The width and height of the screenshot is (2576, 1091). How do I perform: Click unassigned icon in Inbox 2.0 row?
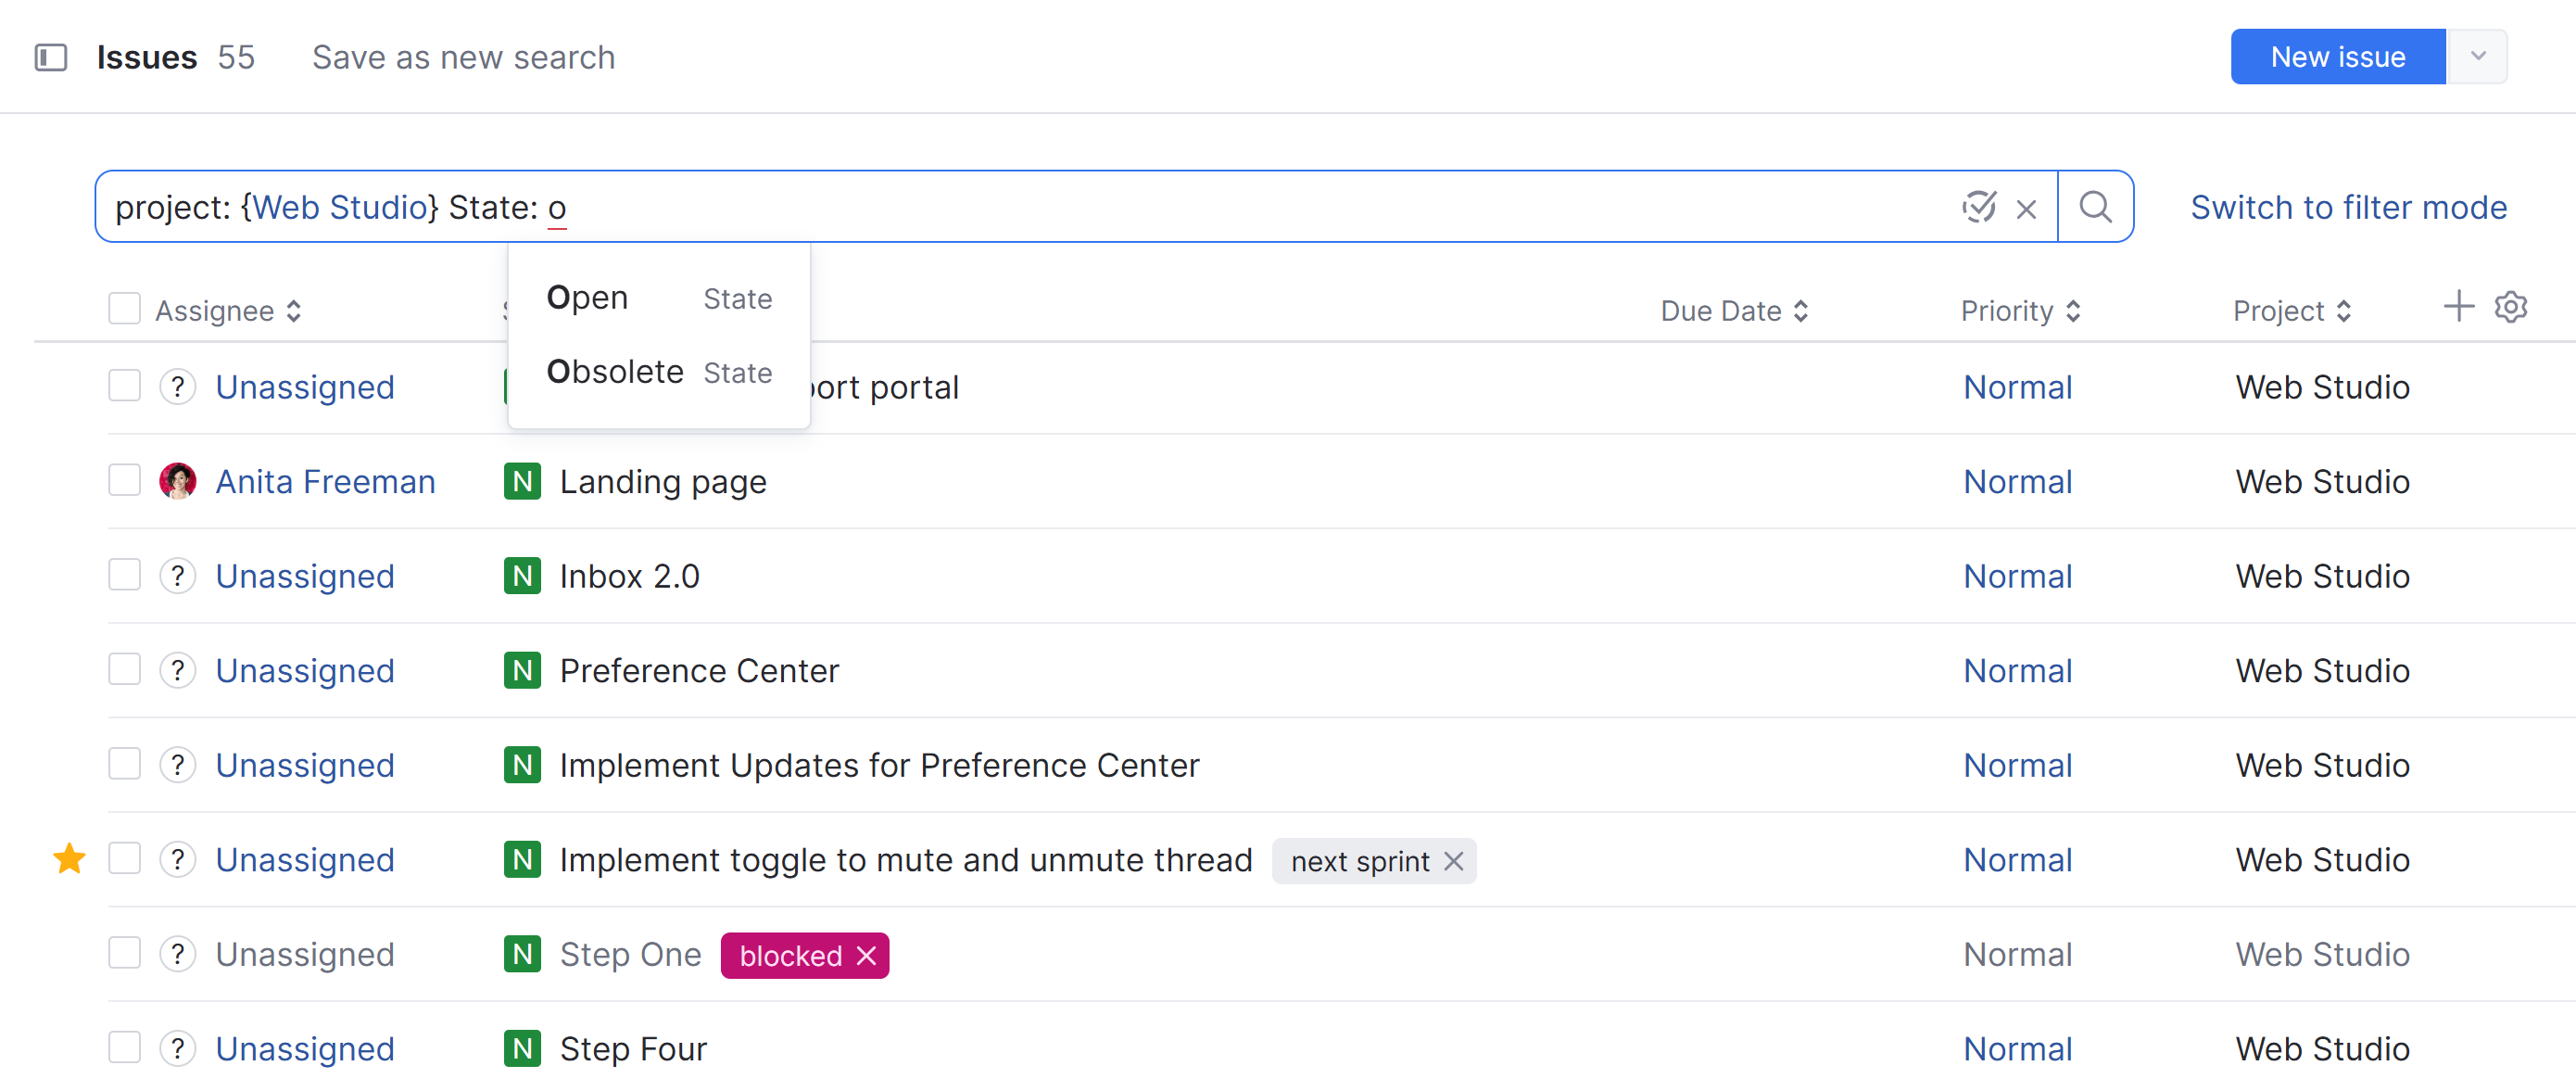(178, 576)
